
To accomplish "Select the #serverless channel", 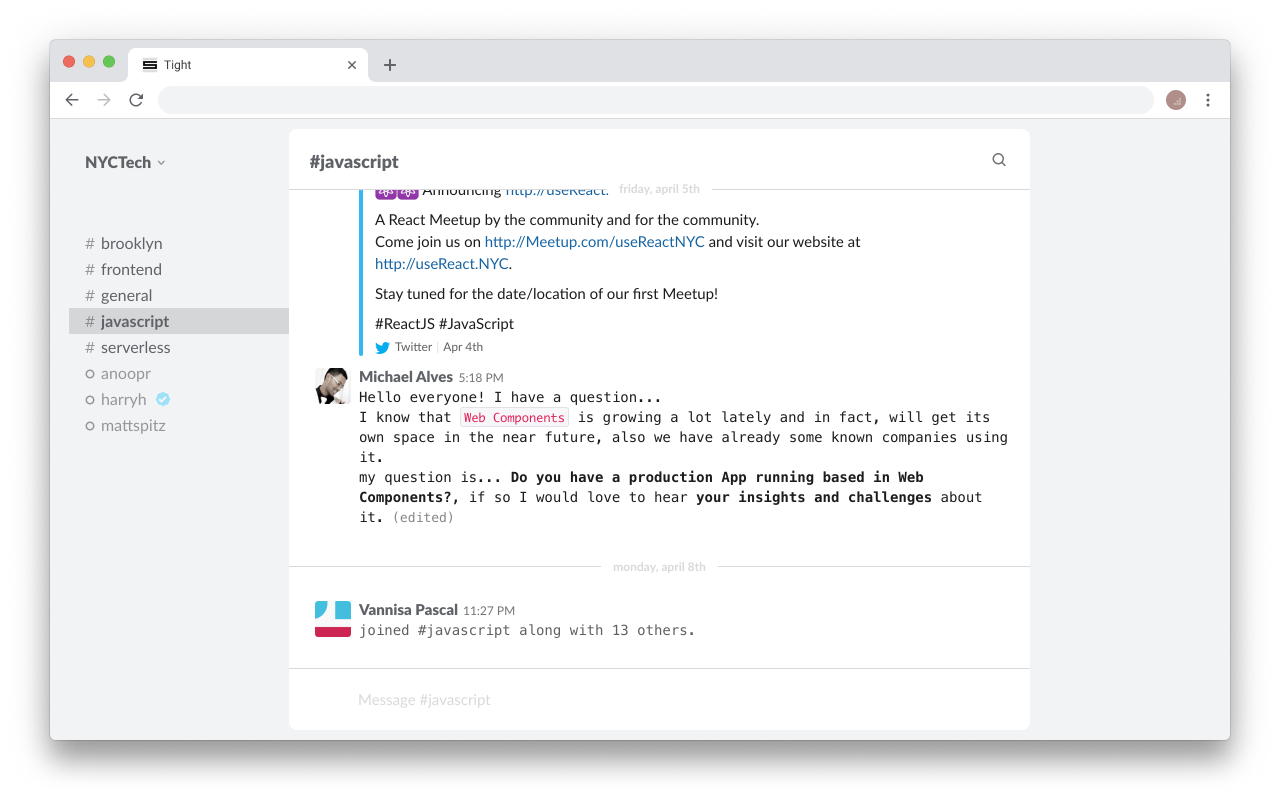I will click(136, 347).
